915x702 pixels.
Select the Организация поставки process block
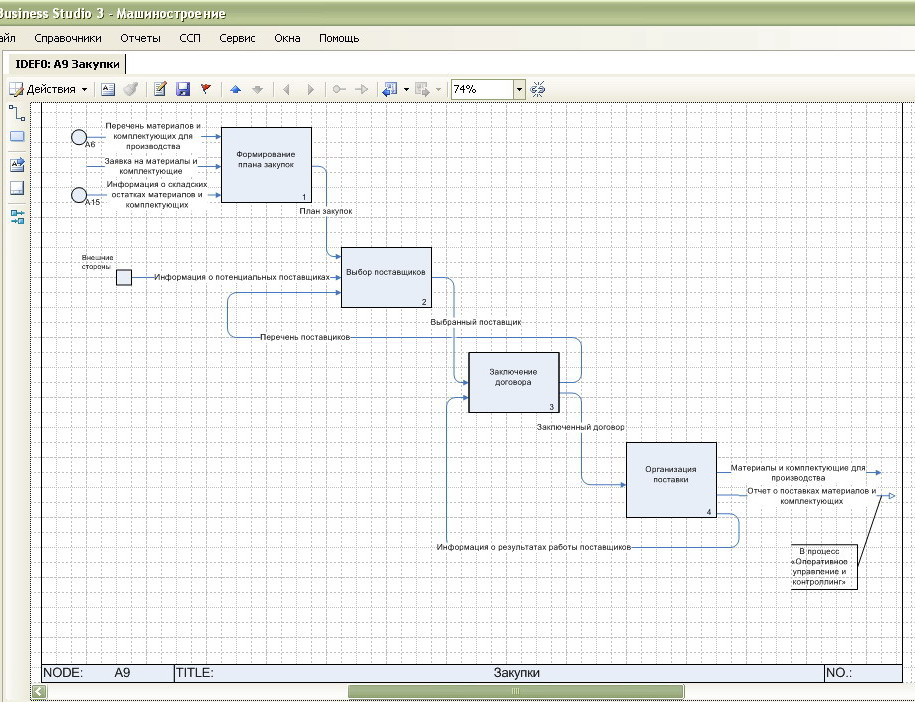pos(671,479)
